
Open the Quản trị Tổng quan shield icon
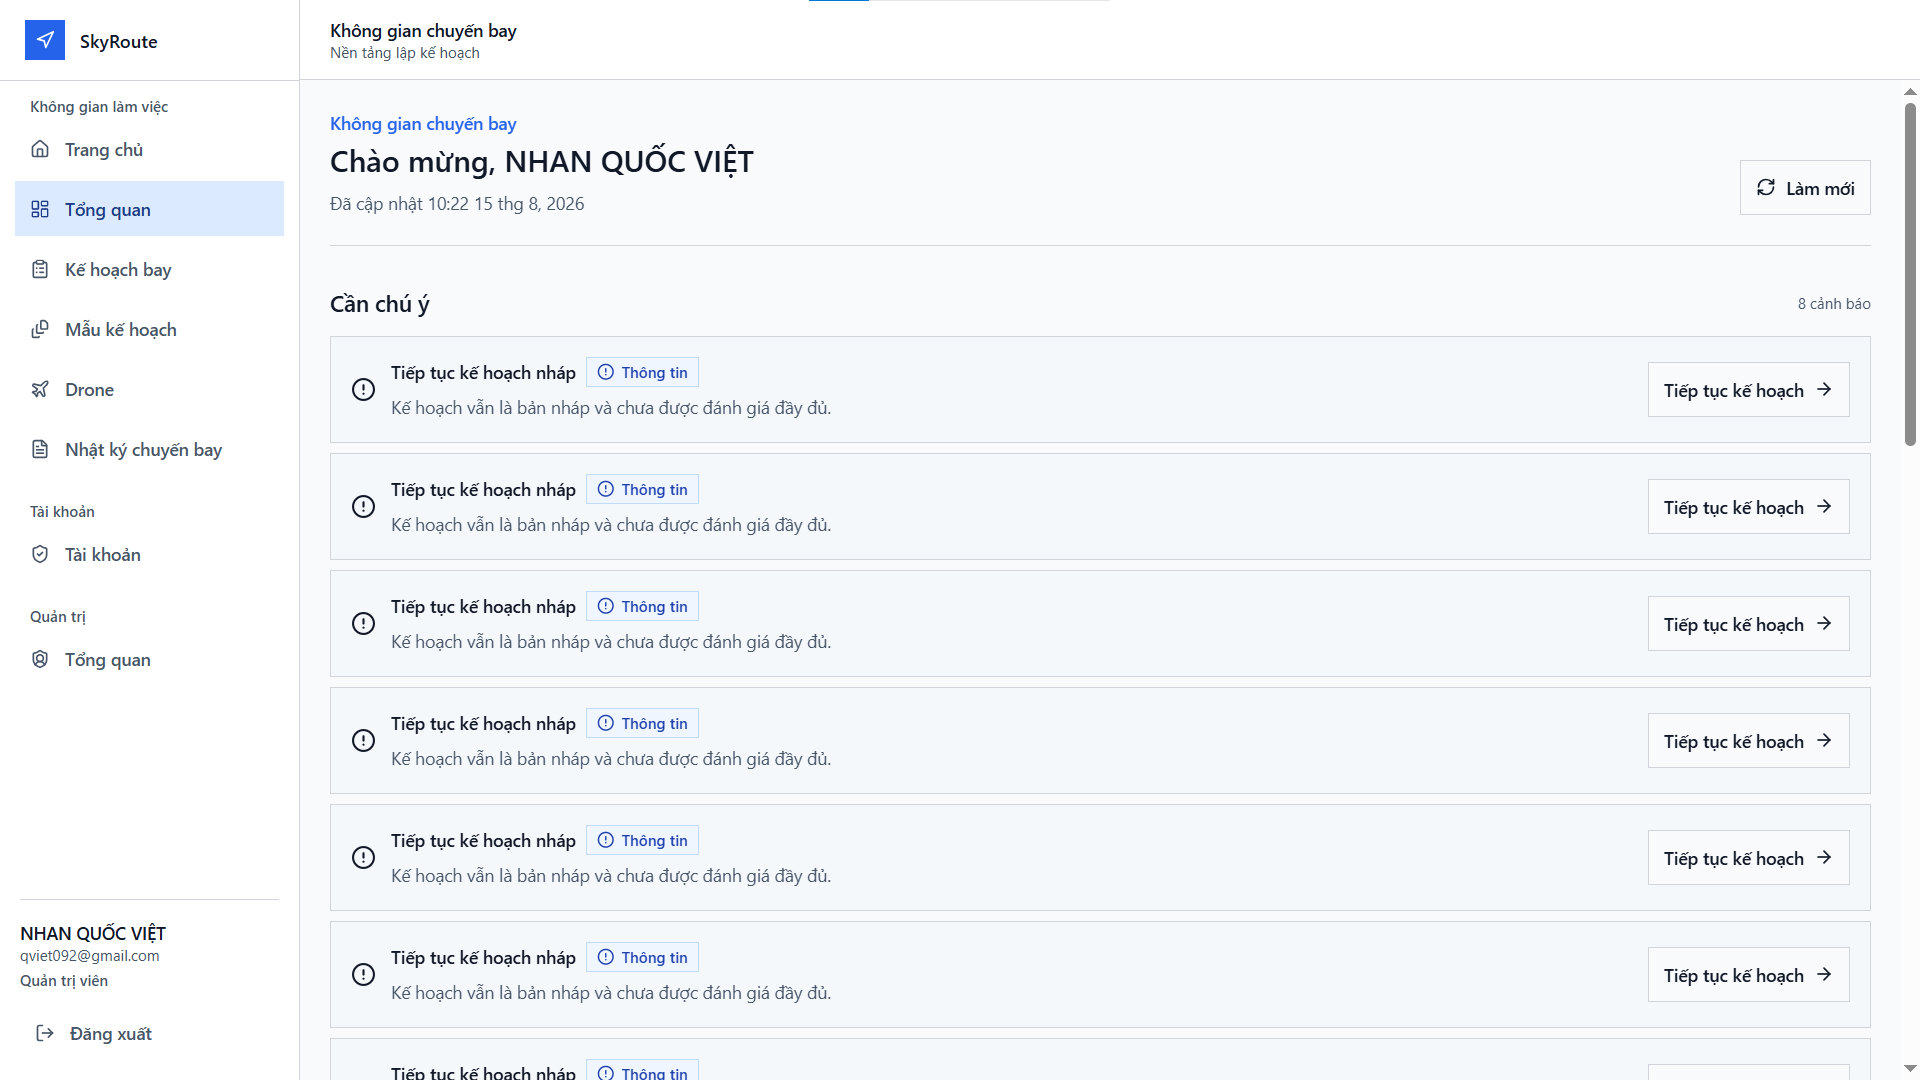tap(40, 659)
